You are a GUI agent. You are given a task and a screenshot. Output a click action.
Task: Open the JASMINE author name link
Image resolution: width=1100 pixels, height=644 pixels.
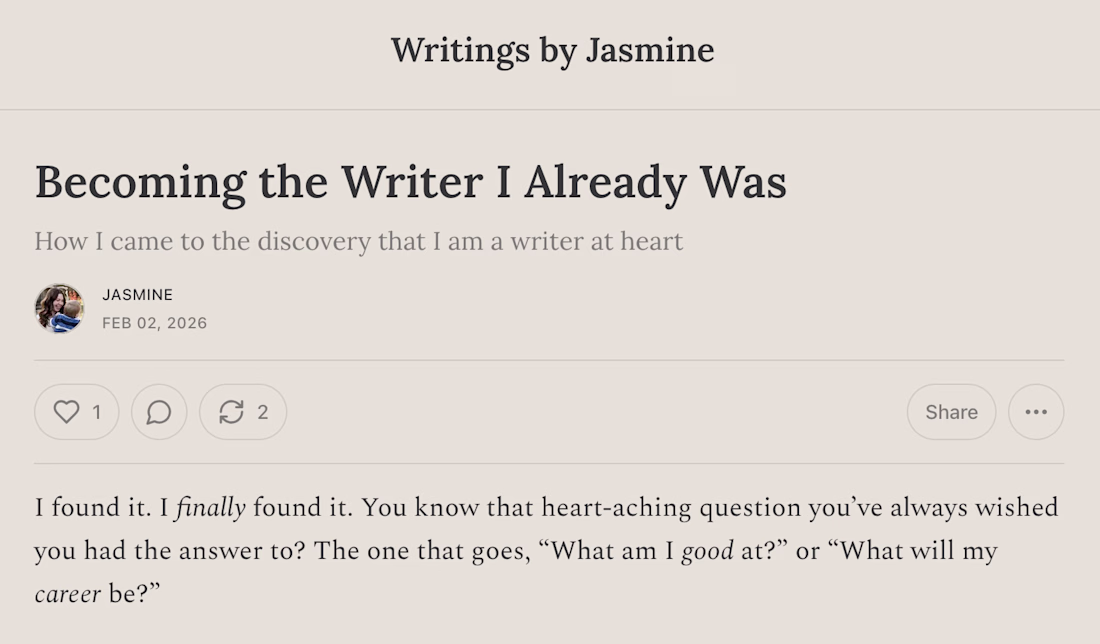click(x=137, y=295)
